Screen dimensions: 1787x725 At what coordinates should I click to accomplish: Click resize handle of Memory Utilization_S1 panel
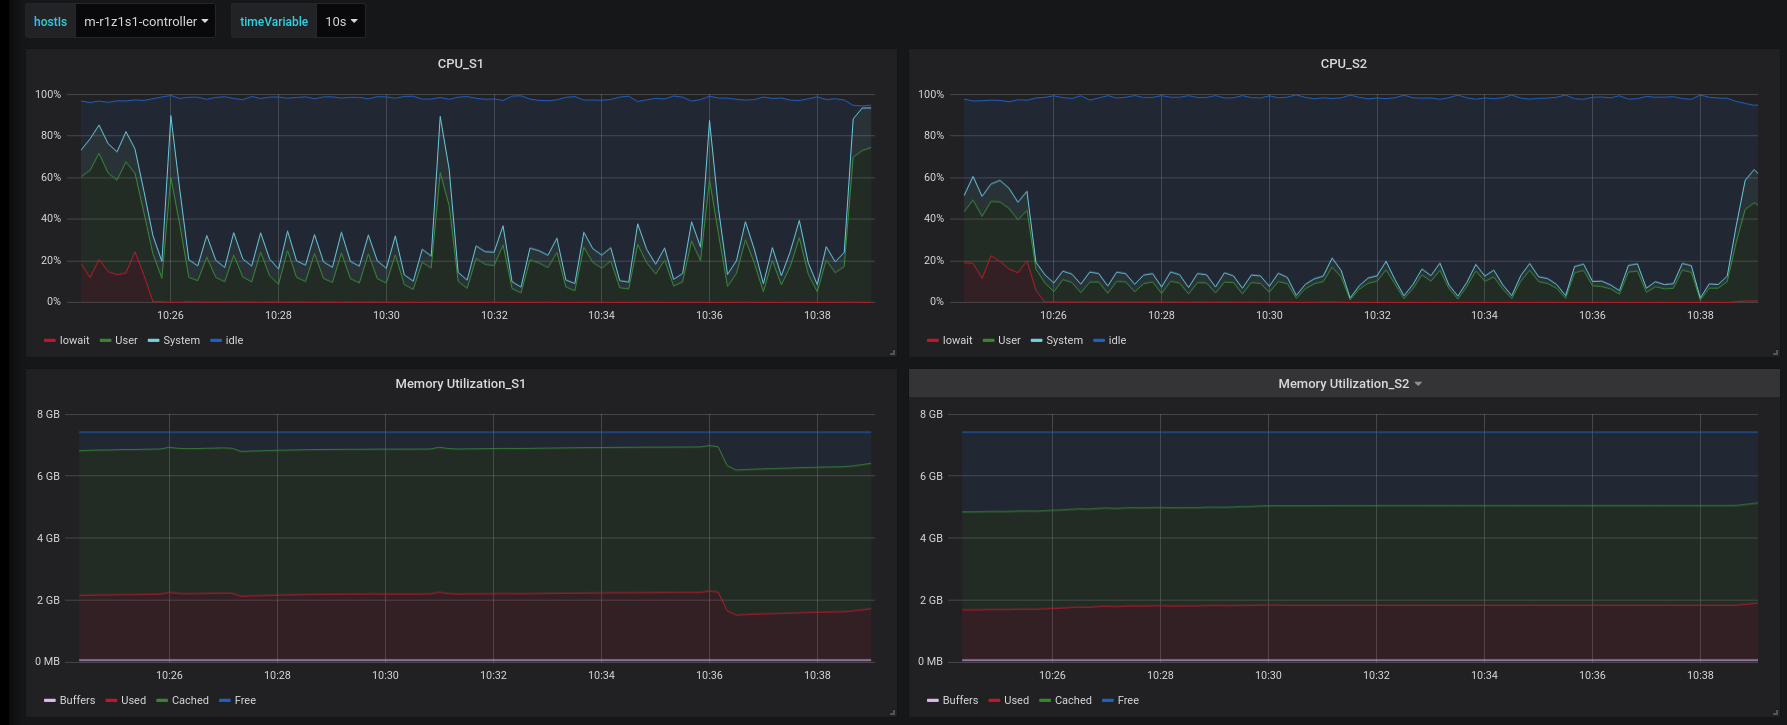(x=892, y=712)
